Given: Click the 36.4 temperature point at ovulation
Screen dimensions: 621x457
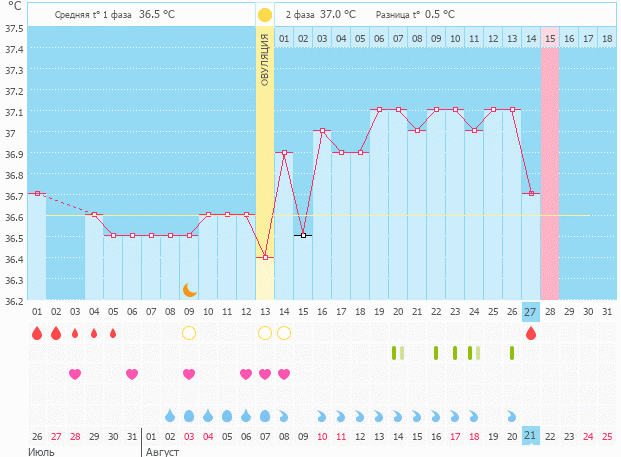Looking at the screenshot, I should click(265, 257).
